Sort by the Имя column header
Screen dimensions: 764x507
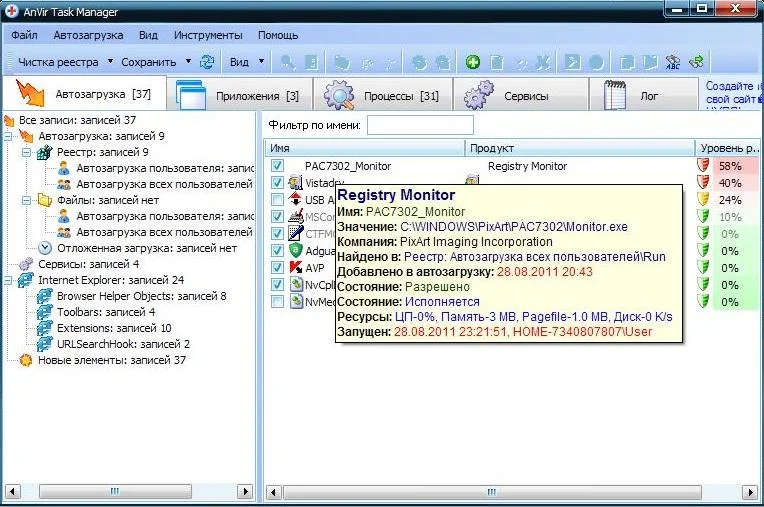[x=365, y=148]
